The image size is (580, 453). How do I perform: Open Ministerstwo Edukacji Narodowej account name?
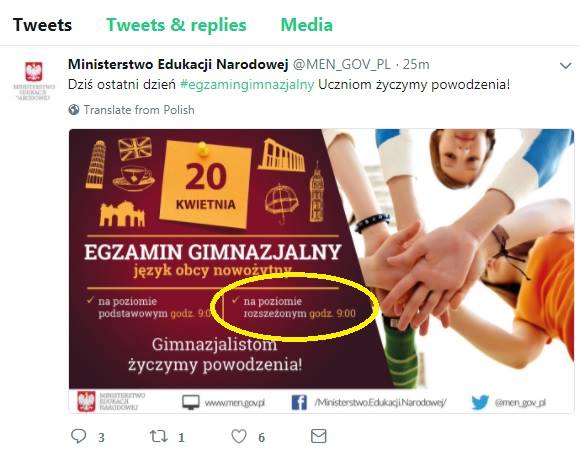[x=178, y=64]
